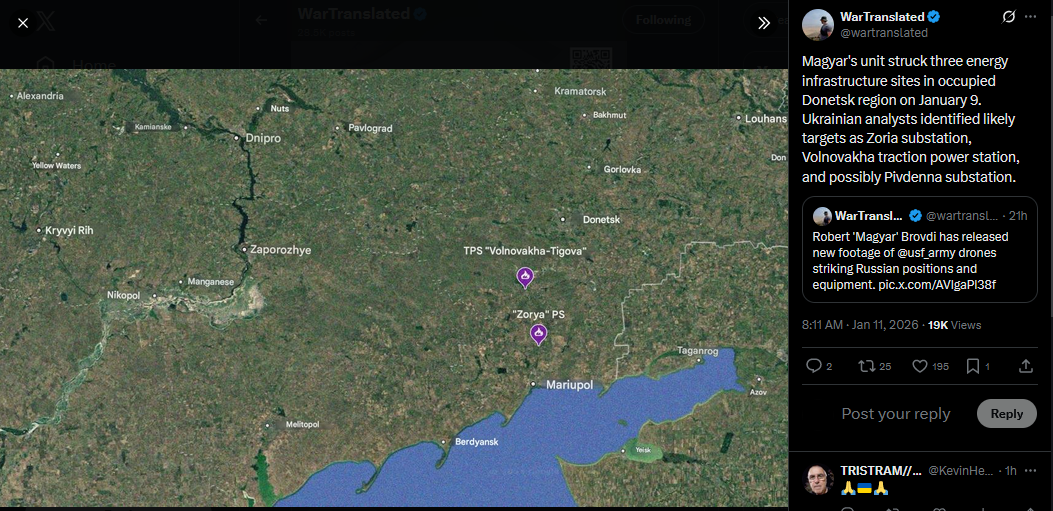Image resolution: width=1053 pixels, height=511 pixels.
Task: Click the Zaporozhye label on map
Action: coord(281,250)
